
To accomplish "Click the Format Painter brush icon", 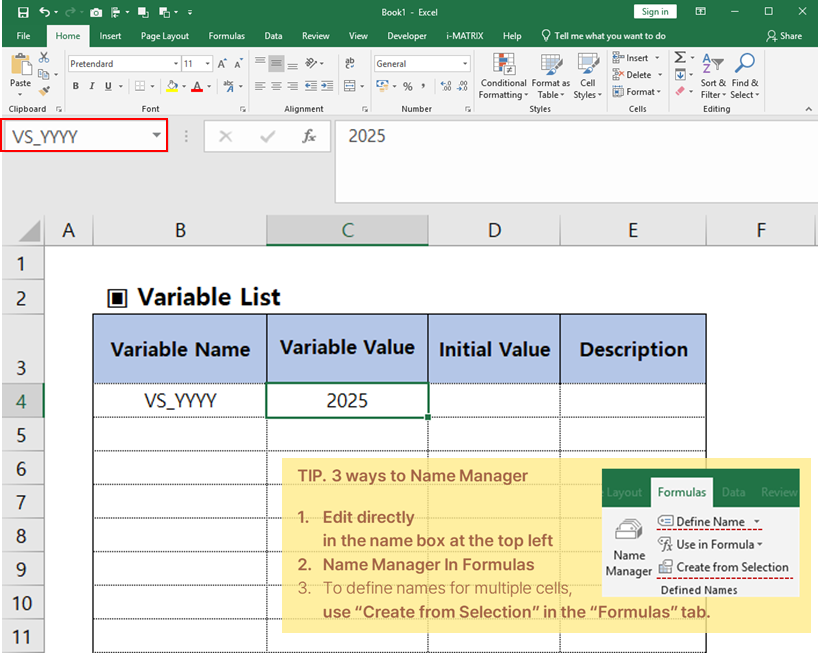I will [44, 91].
